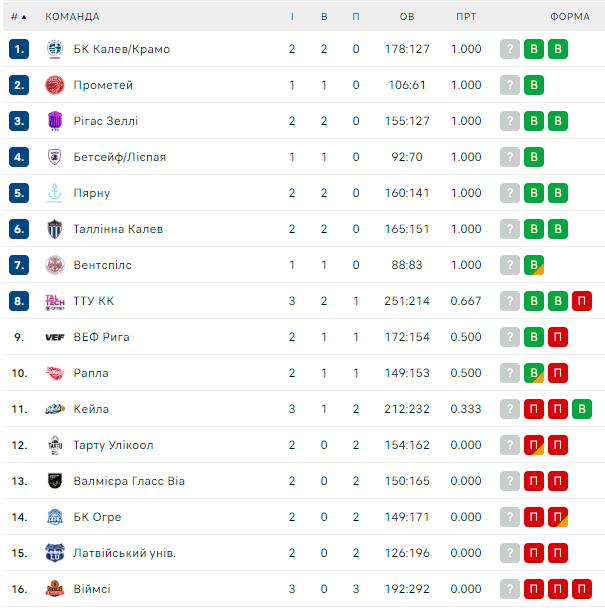
Task: Open the Валмієра Гласс Віа team link
Action: point(129,481)
